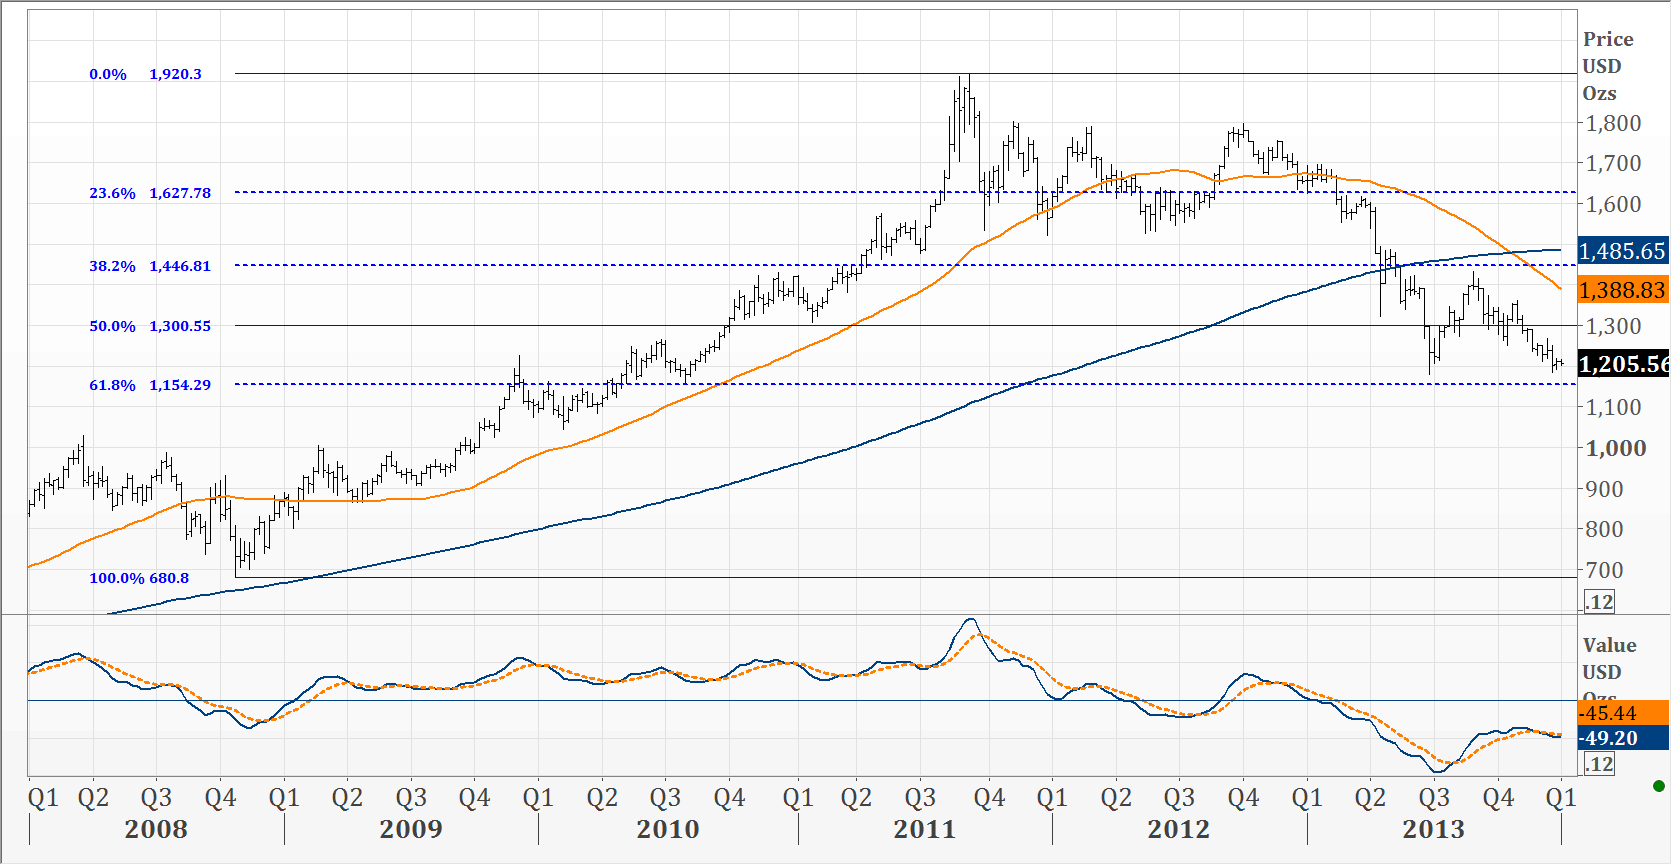1672x865 pixels.
Task: Click the 100.0% 680.8 Fibonacci base label
Action: click(139, 578)
